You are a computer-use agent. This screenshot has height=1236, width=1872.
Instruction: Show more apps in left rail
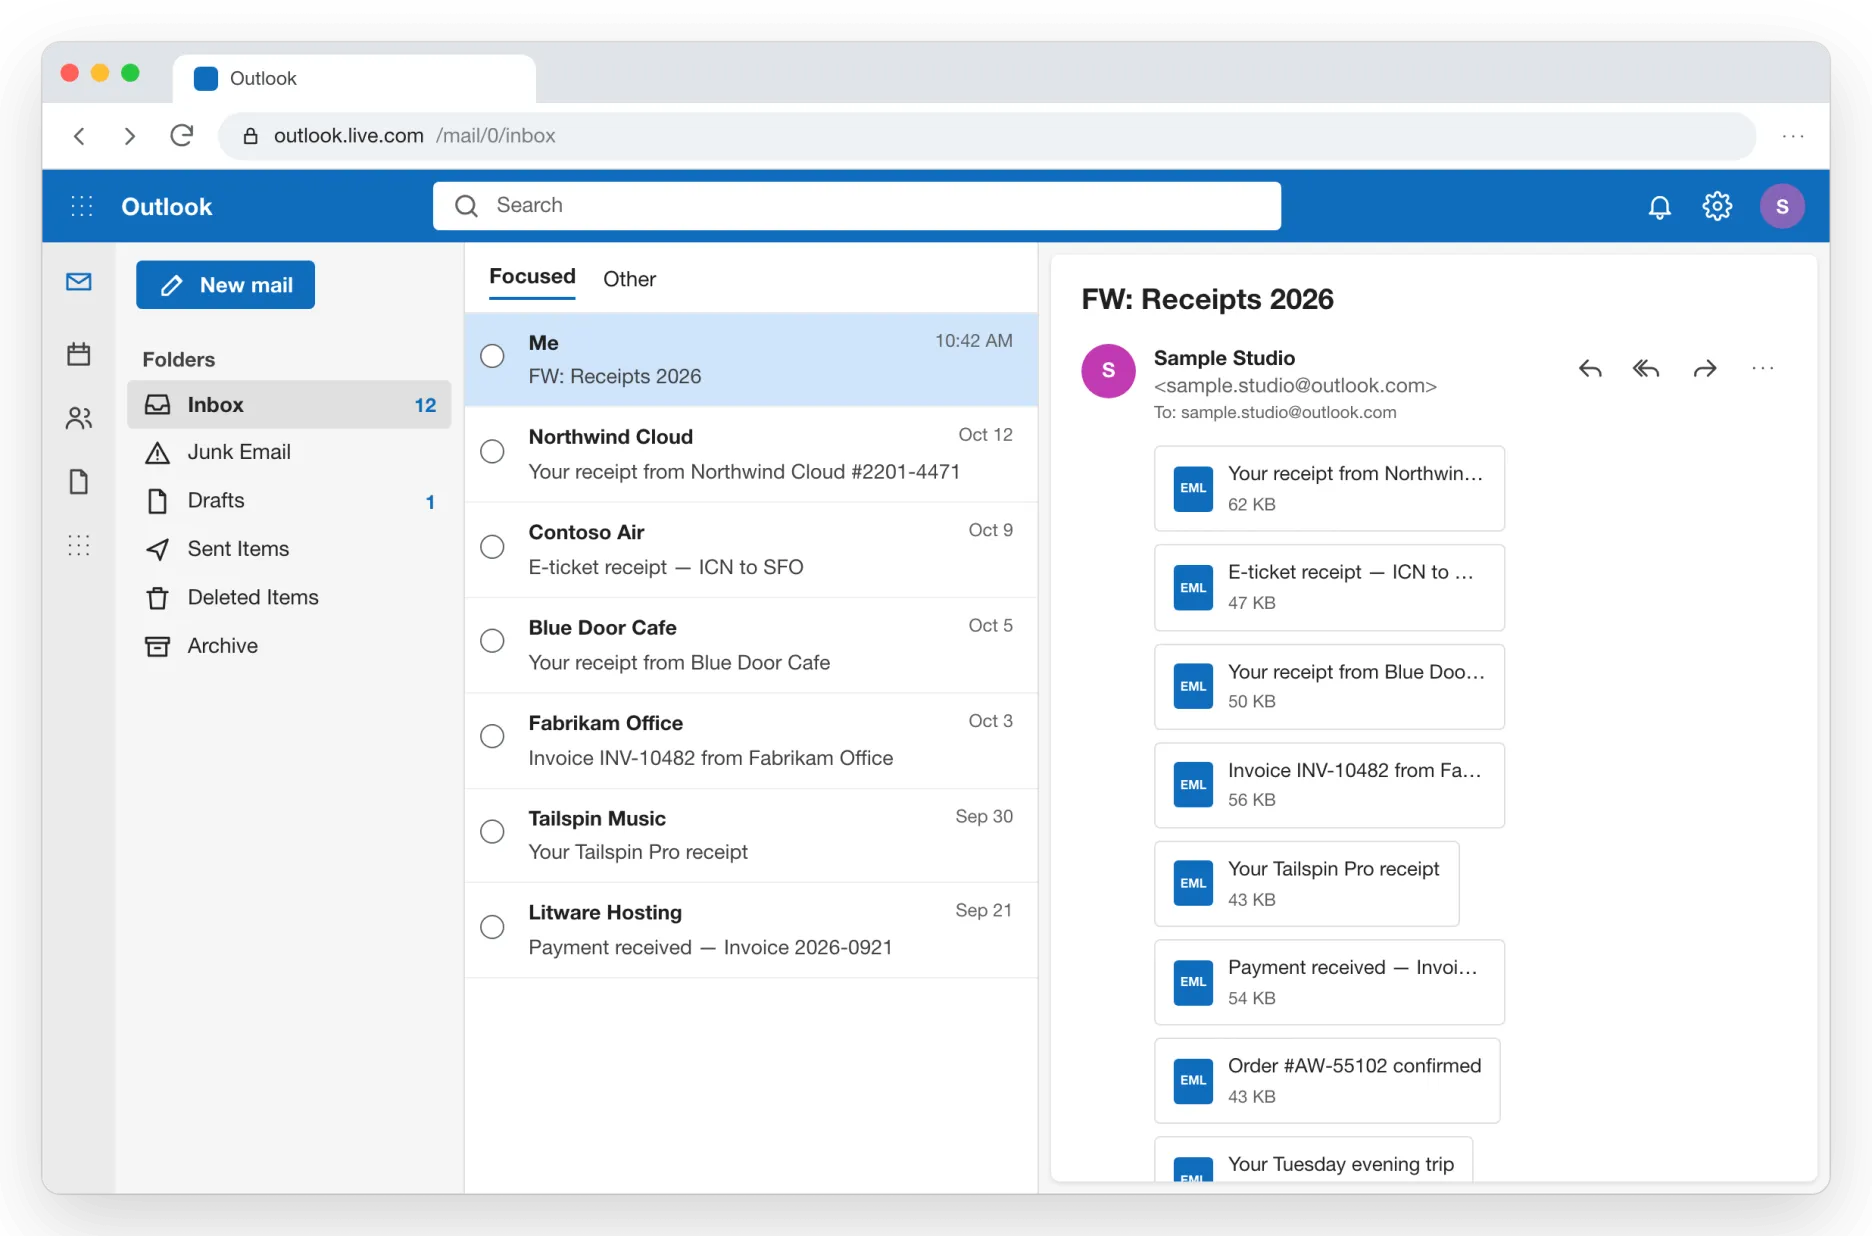pyautogui.click(x=79, y=545)
